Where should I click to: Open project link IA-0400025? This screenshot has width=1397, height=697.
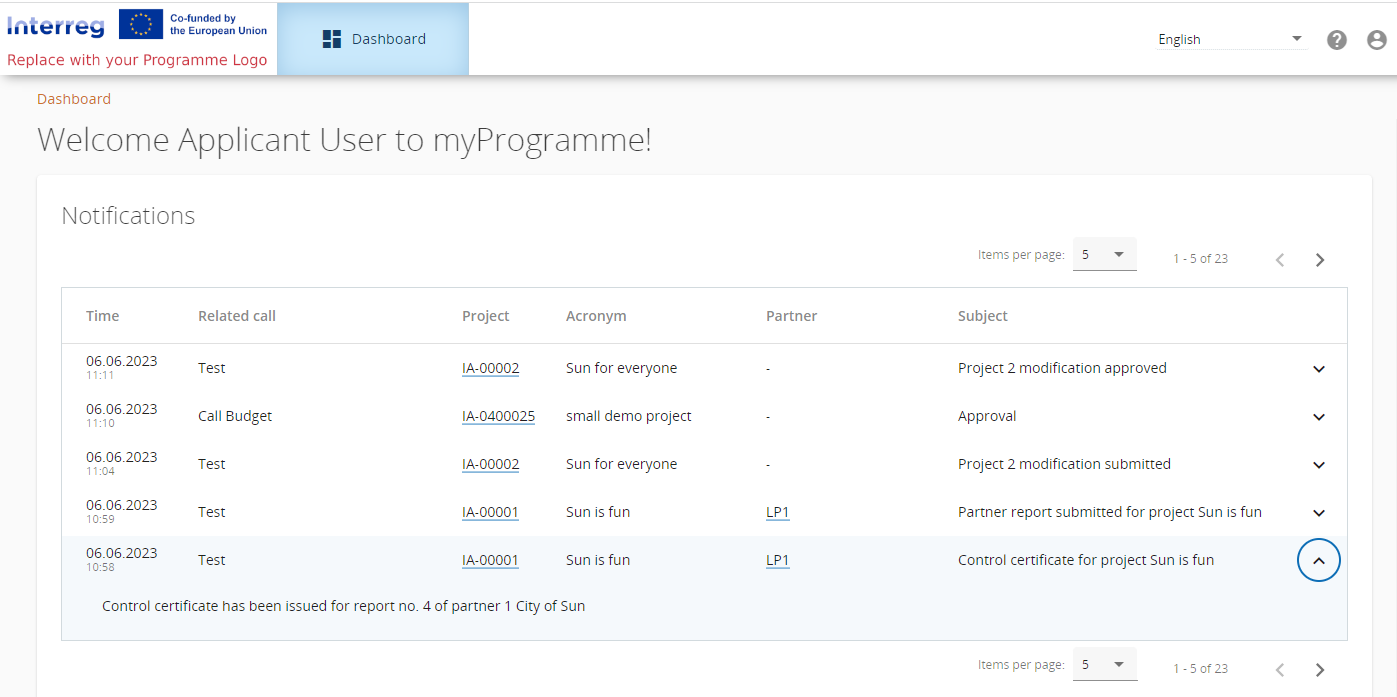click(498, 416)
